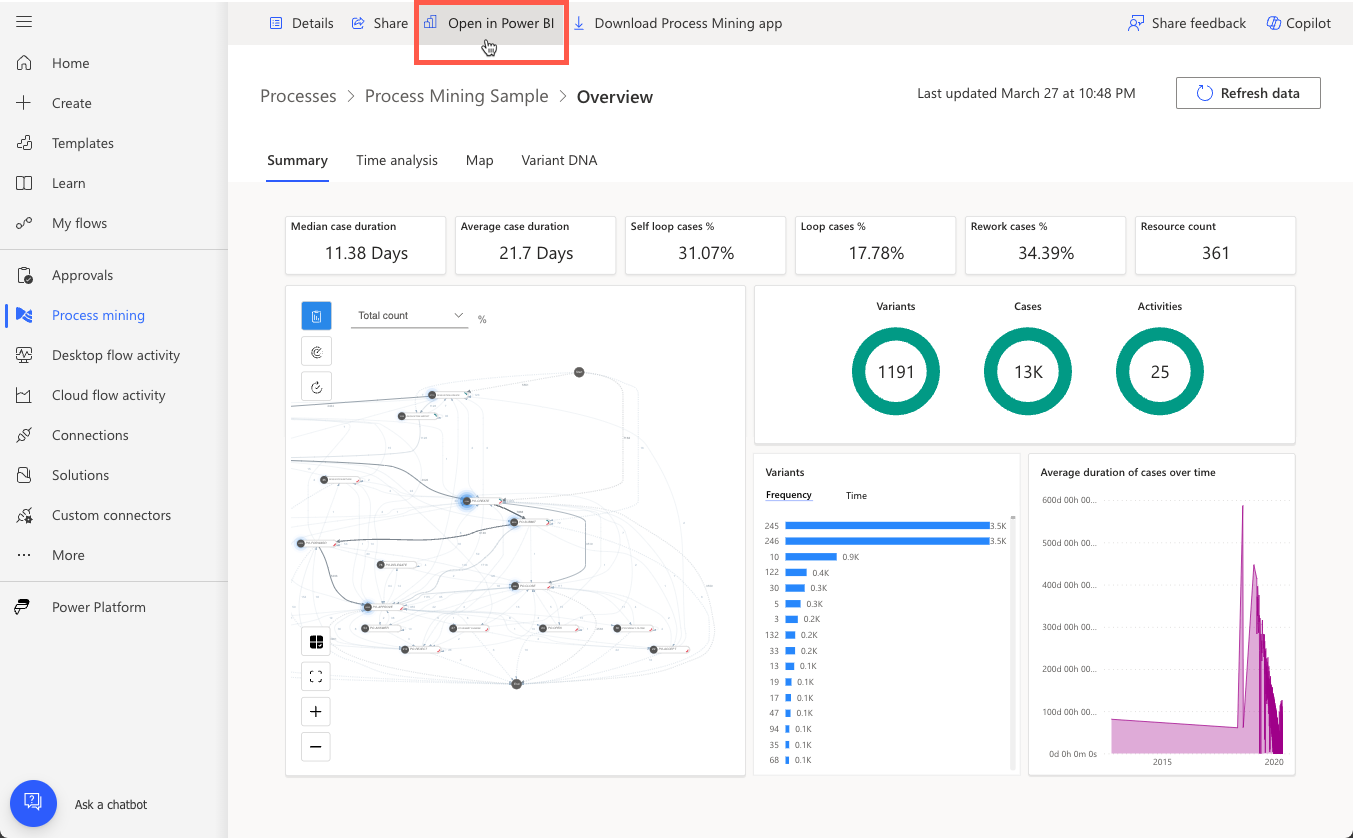Image resolution: width=1353 pixels, height=838 pixels.
Task: Open Approvals in the sidebar
Action: tap(82, 275)
